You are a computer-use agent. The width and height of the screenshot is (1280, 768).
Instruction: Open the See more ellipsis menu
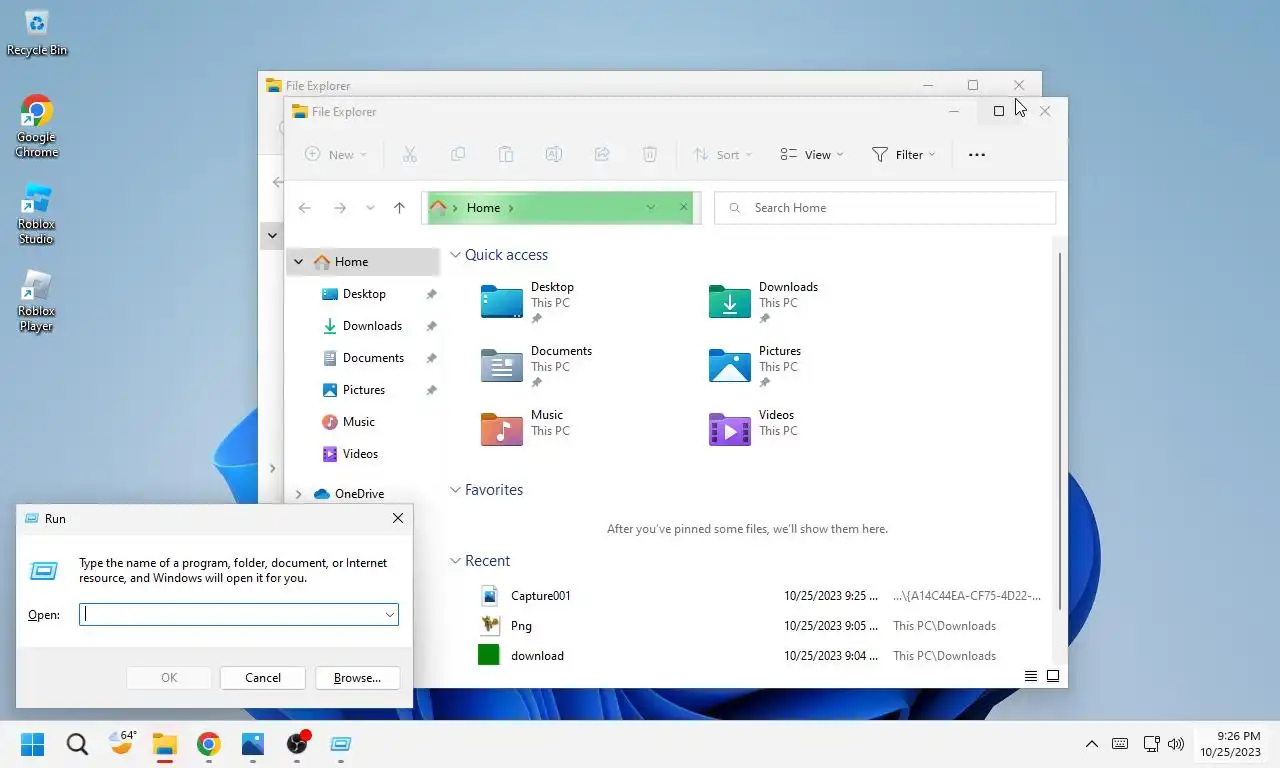pyautogui.click(x=977, y=154)
